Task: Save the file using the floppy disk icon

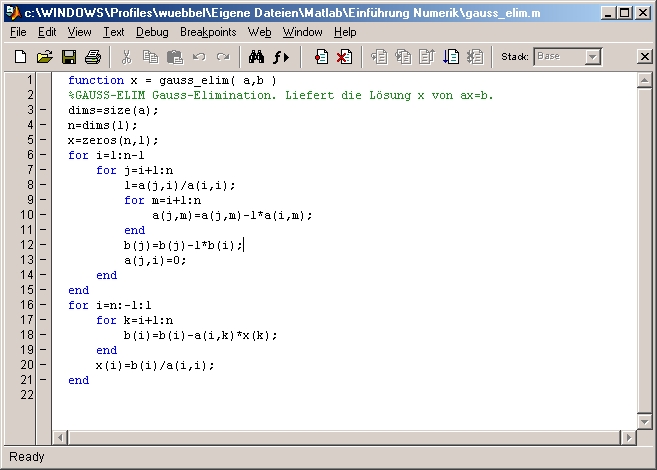Action: pyautogui.click(x=69, y=57)
